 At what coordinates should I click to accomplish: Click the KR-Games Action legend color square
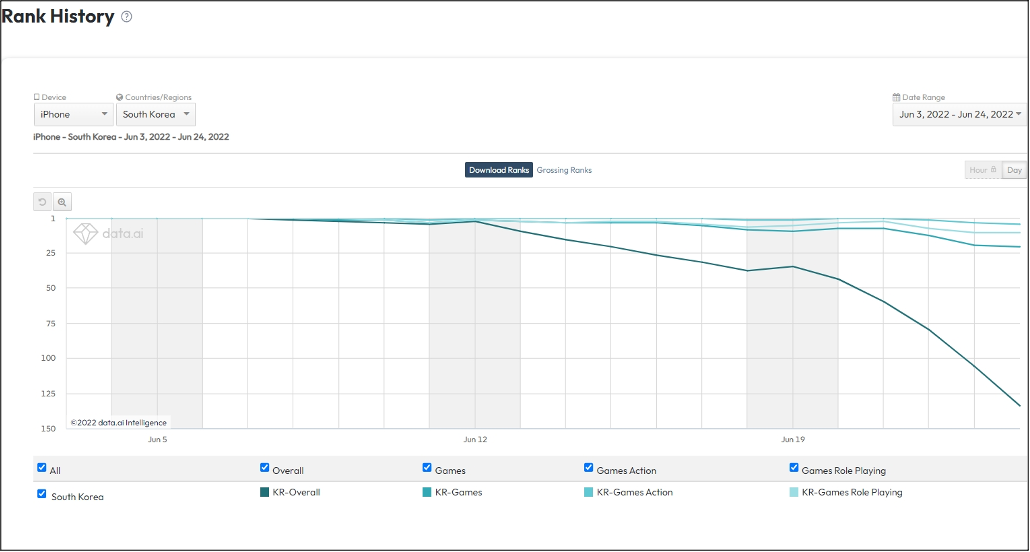click(x=589, y=492)
